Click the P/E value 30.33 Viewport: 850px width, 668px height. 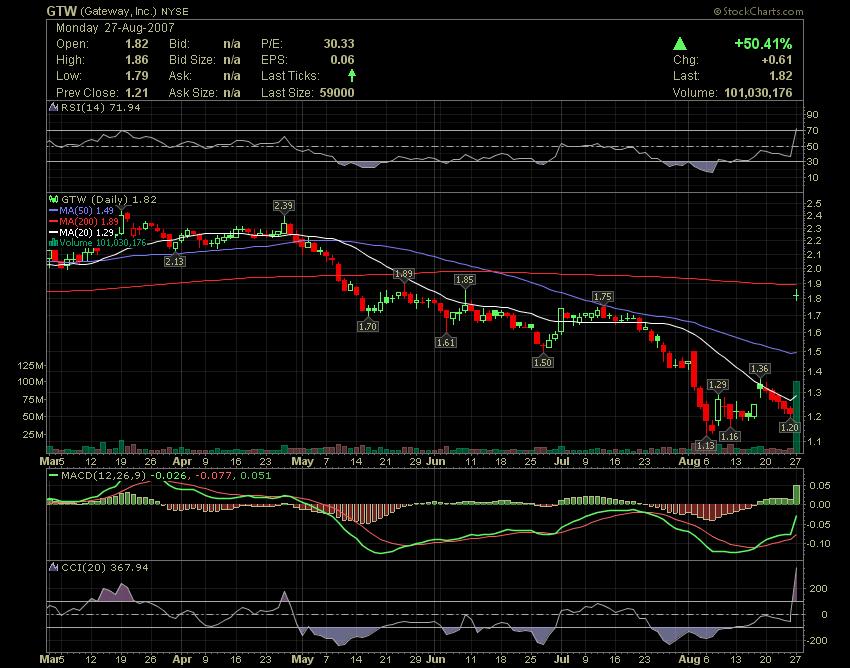click(339, 43)
